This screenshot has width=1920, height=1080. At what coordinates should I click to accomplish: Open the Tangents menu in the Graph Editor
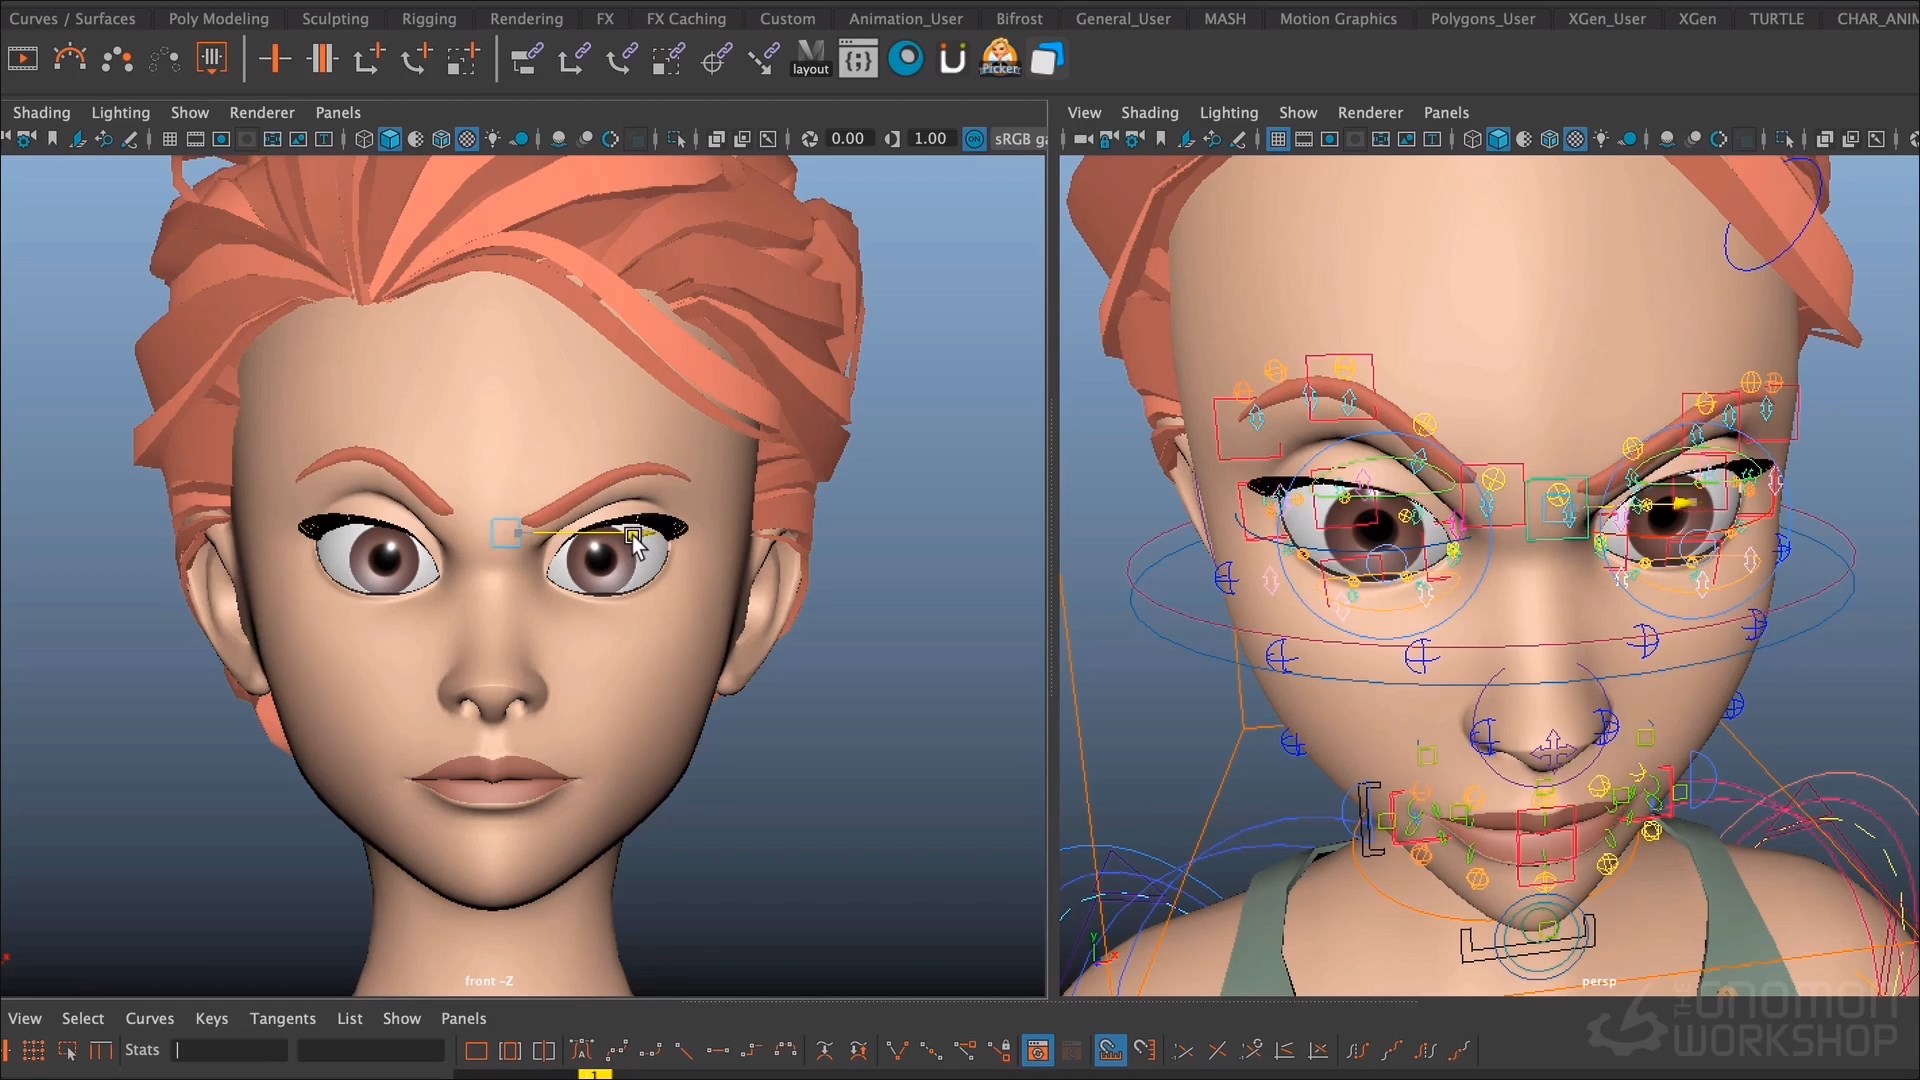pyautogui.click(x=282, y=1018)
